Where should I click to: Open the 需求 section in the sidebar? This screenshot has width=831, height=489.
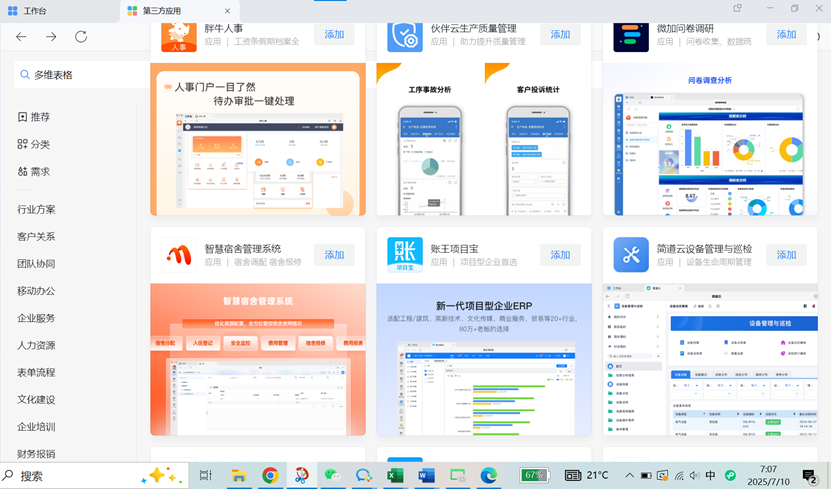pos(33,171)
